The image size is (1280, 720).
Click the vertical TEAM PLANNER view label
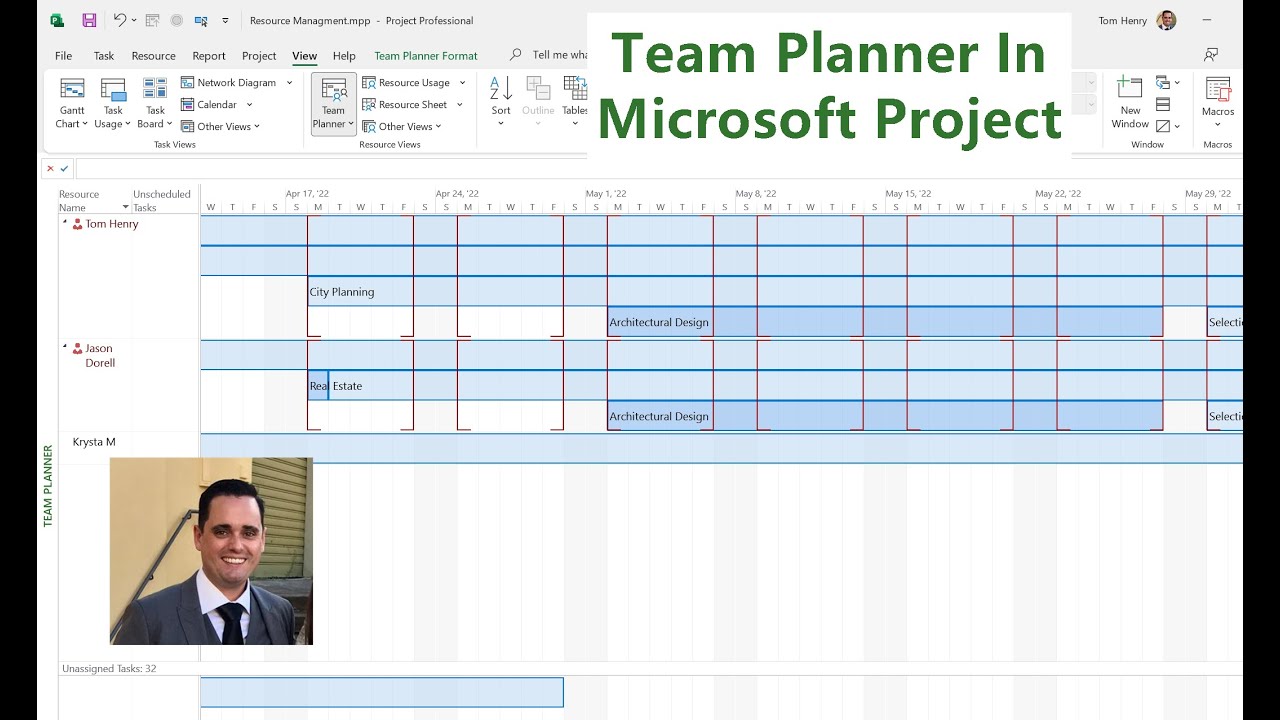click(x=47, y=484)
